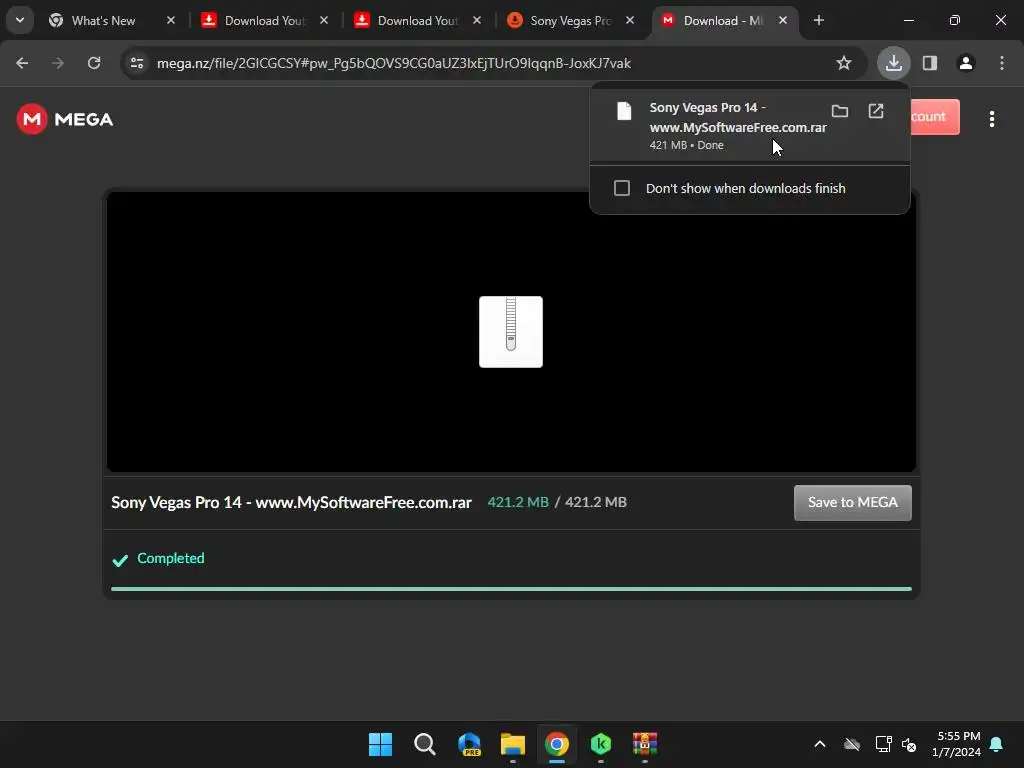The image size is (1024, 768).
Task: Toggle the Chrome downloads bubble icon
Action: (893, 63)
